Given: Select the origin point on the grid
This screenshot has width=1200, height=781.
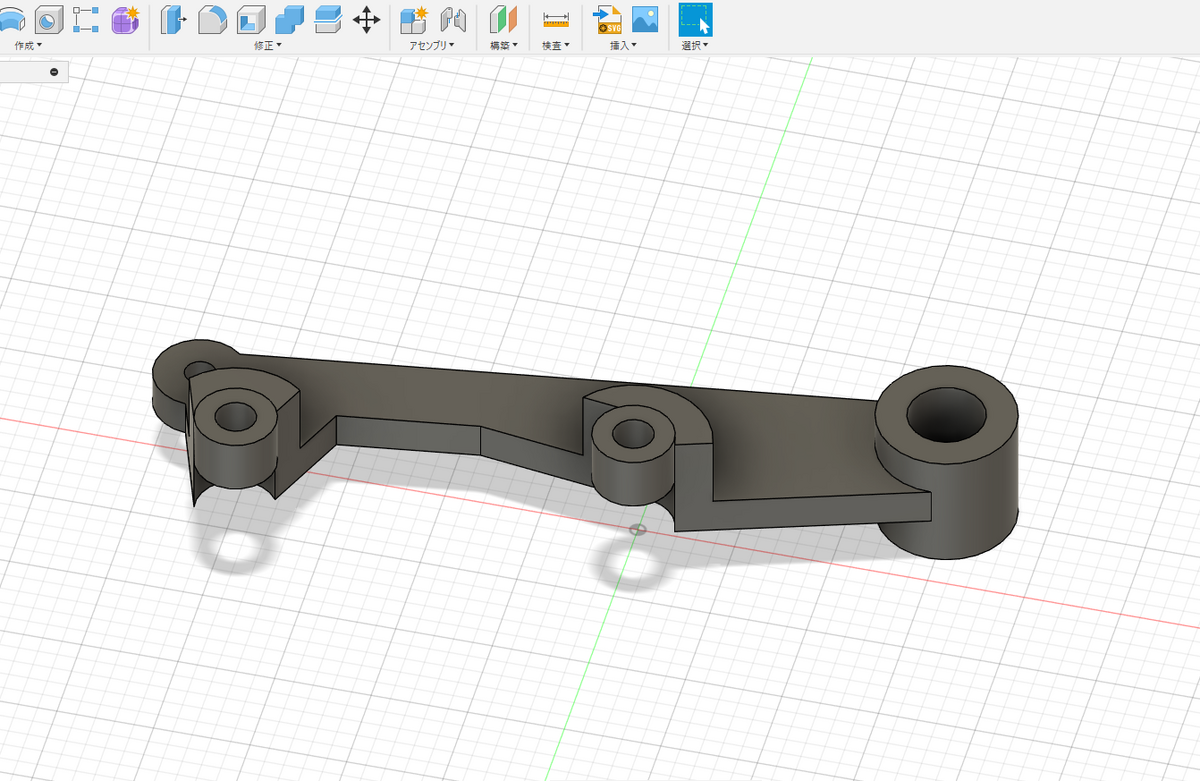Looking at the screenshot, I should pos(637,529).
